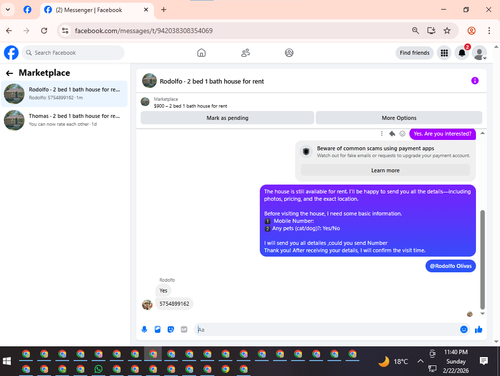Click More Options button
Screen dimensions: 500x376
(399, 118)
